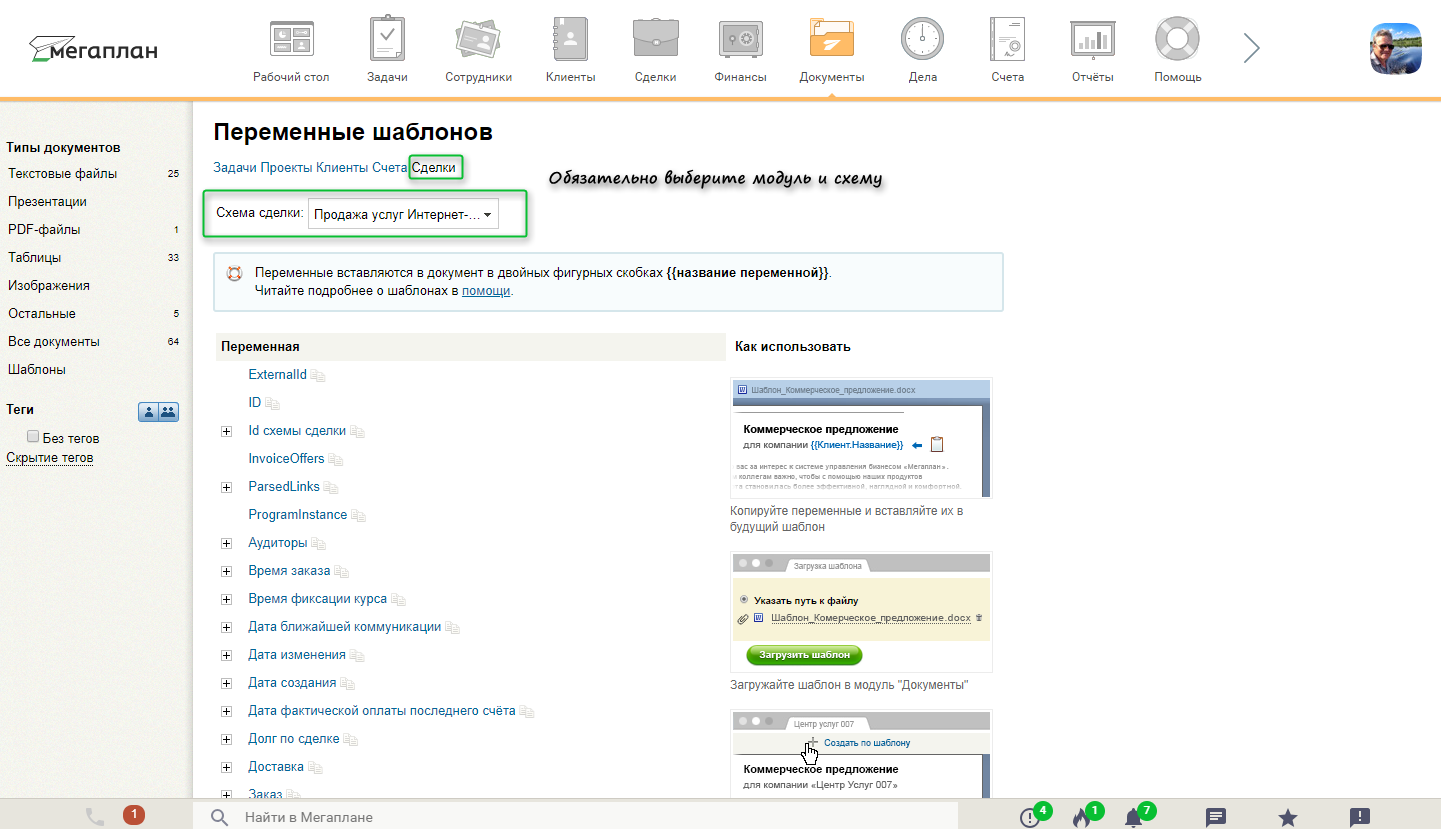
Task: Check the Без тегов checkbox
Action: coord(33,437)
